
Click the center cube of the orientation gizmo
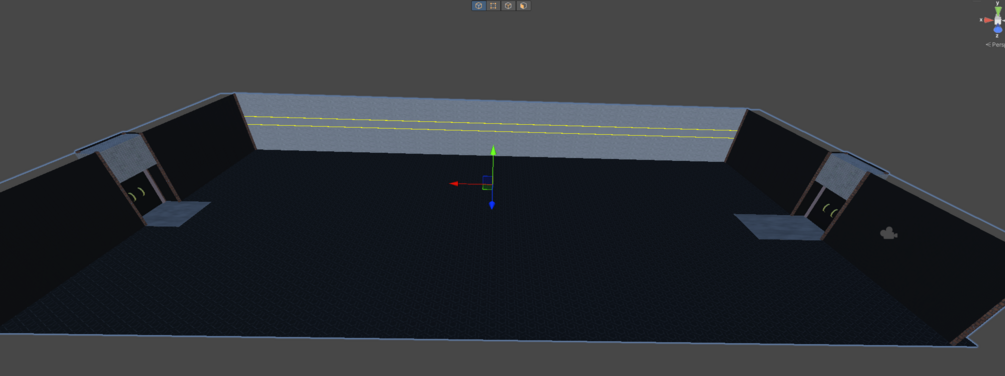[998, 20]
